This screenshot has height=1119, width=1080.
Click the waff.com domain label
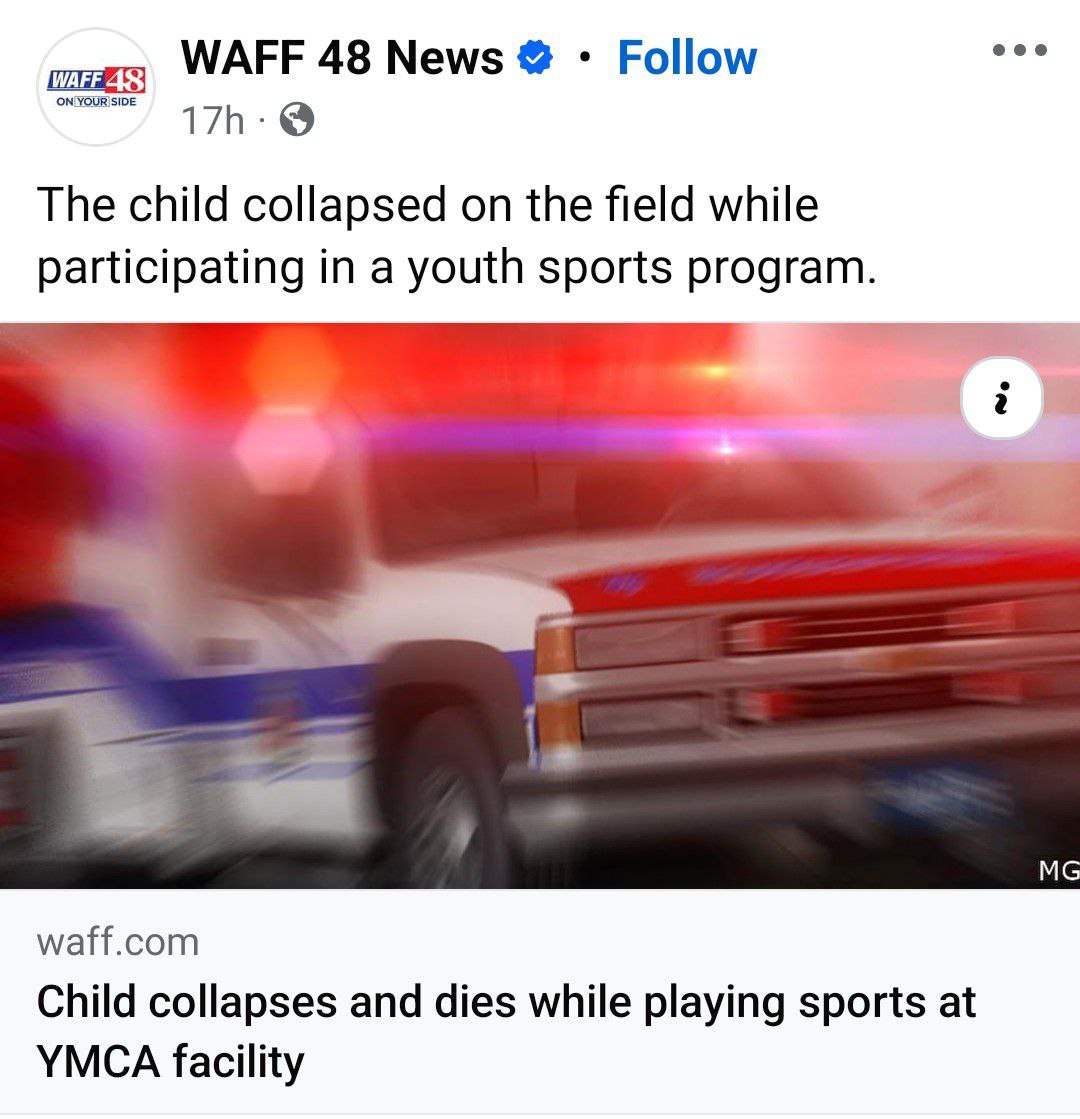click(118, 942)
